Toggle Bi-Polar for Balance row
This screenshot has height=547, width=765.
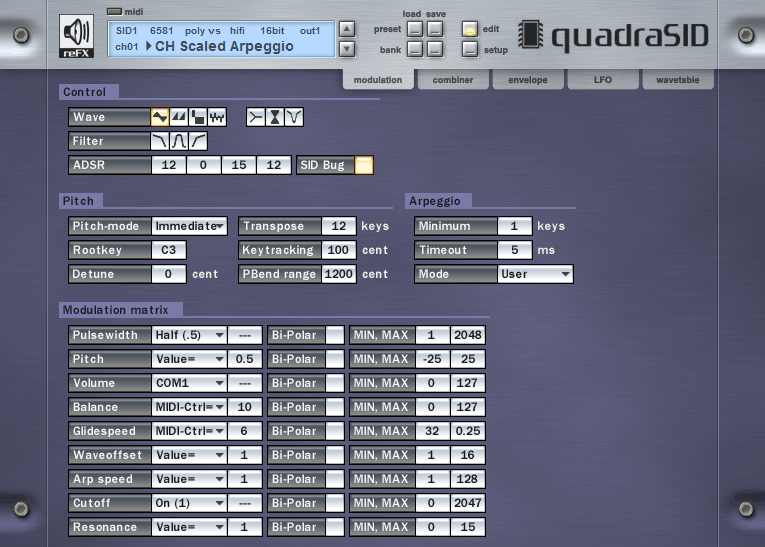(x=335, y=407)
